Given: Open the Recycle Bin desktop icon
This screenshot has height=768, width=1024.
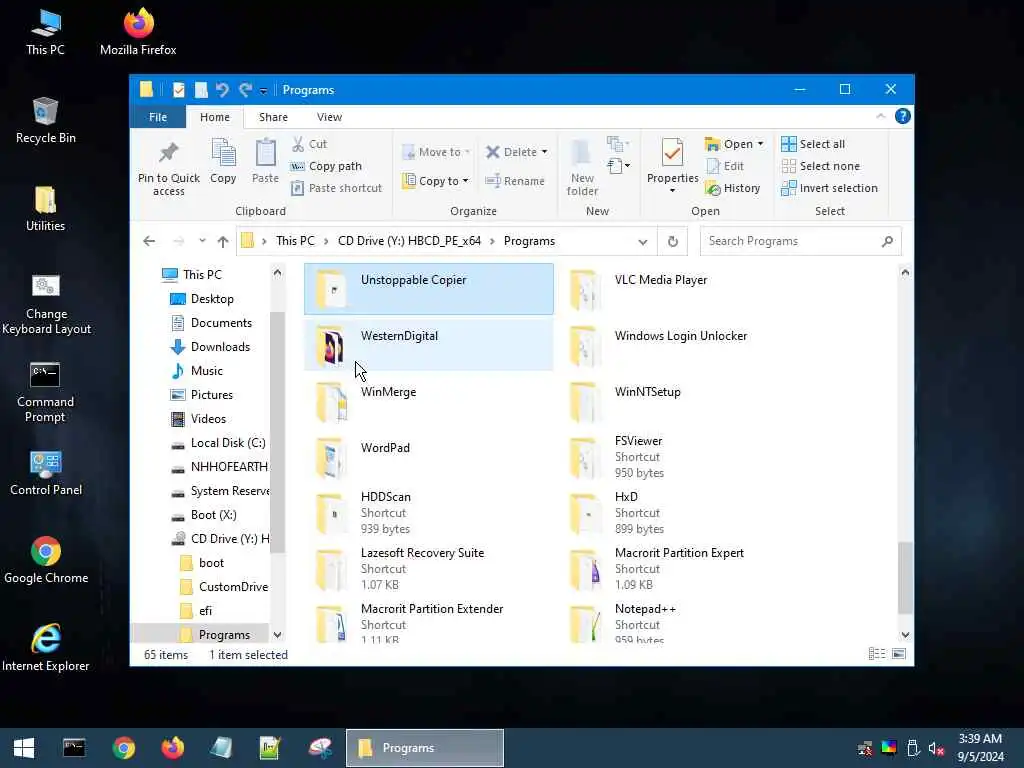Looking at the screenshot, I should pos(45,121).
